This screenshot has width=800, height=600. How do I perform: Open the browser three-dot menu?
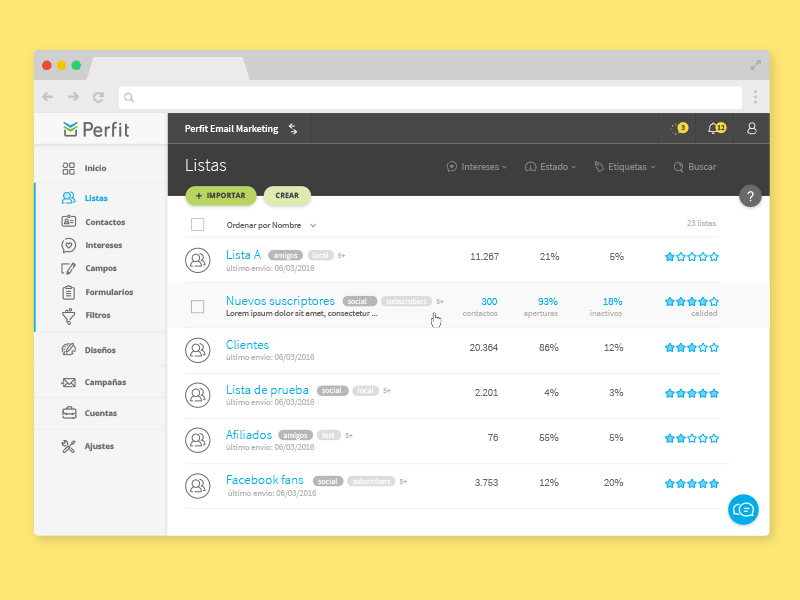coord(755,97)
